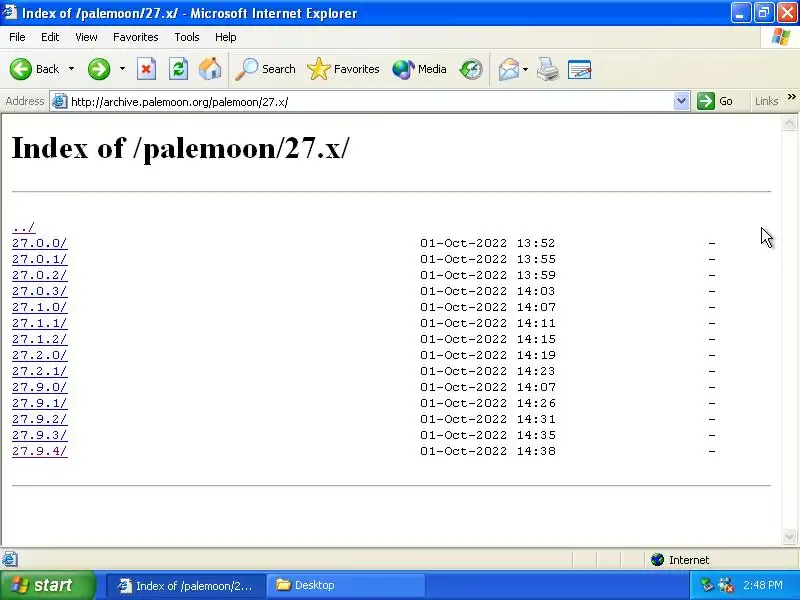This screenshot has height=600, width=800.
Task: Open the parent directory ../ link
Action: pyautogui.click(x=23, y=227)
